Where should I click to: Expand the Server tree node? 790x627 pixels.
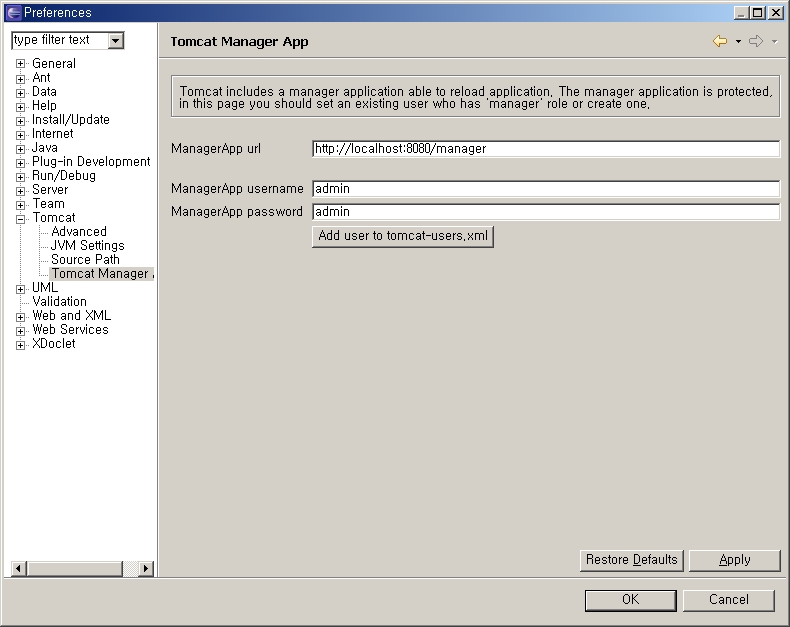tap(20, 191)
